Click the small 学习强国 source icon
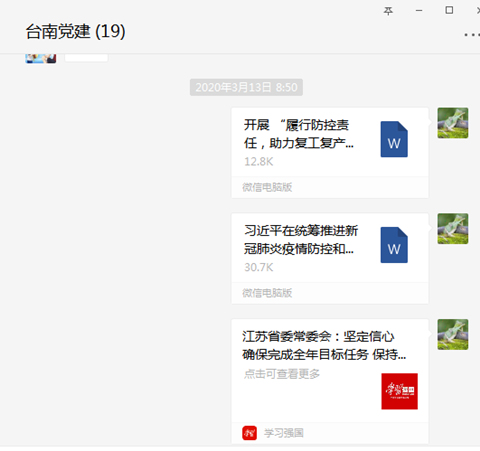Image resolution: width=480 pixels, height=451 pixels. click(249, 433)
